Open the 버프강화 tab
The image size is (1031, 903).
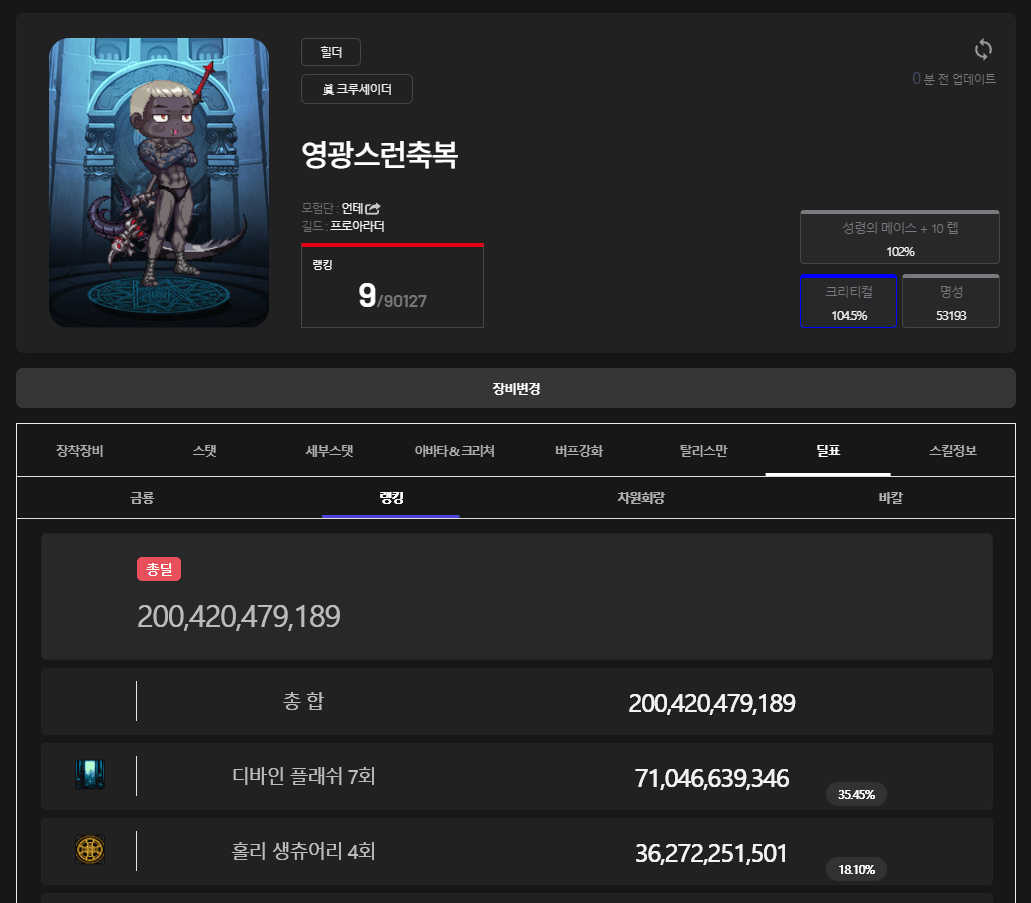579,450
